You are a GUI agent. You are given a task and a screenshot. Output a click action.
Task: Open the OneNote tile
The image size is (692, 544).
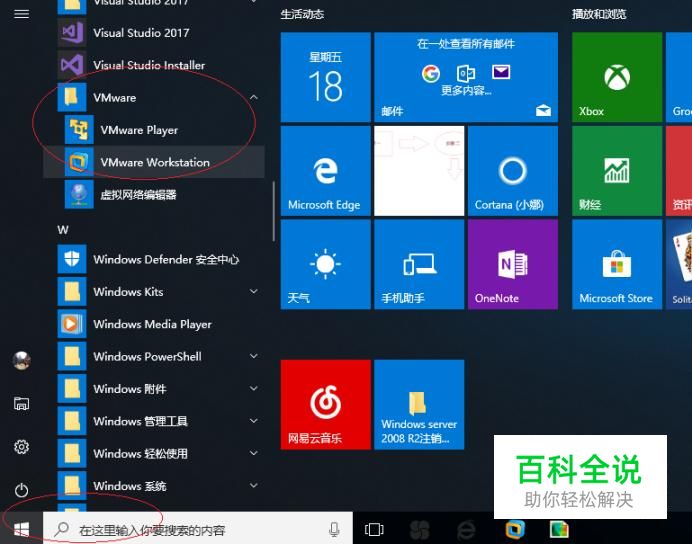pos(513,264)
